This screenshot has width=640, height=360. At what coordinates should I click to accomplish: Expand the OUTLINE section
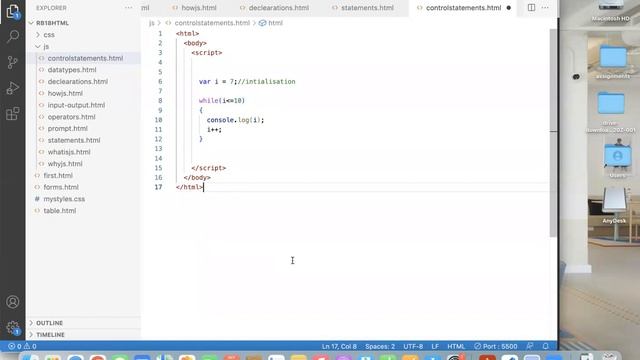pyautogui.click(x=49, y=323)
